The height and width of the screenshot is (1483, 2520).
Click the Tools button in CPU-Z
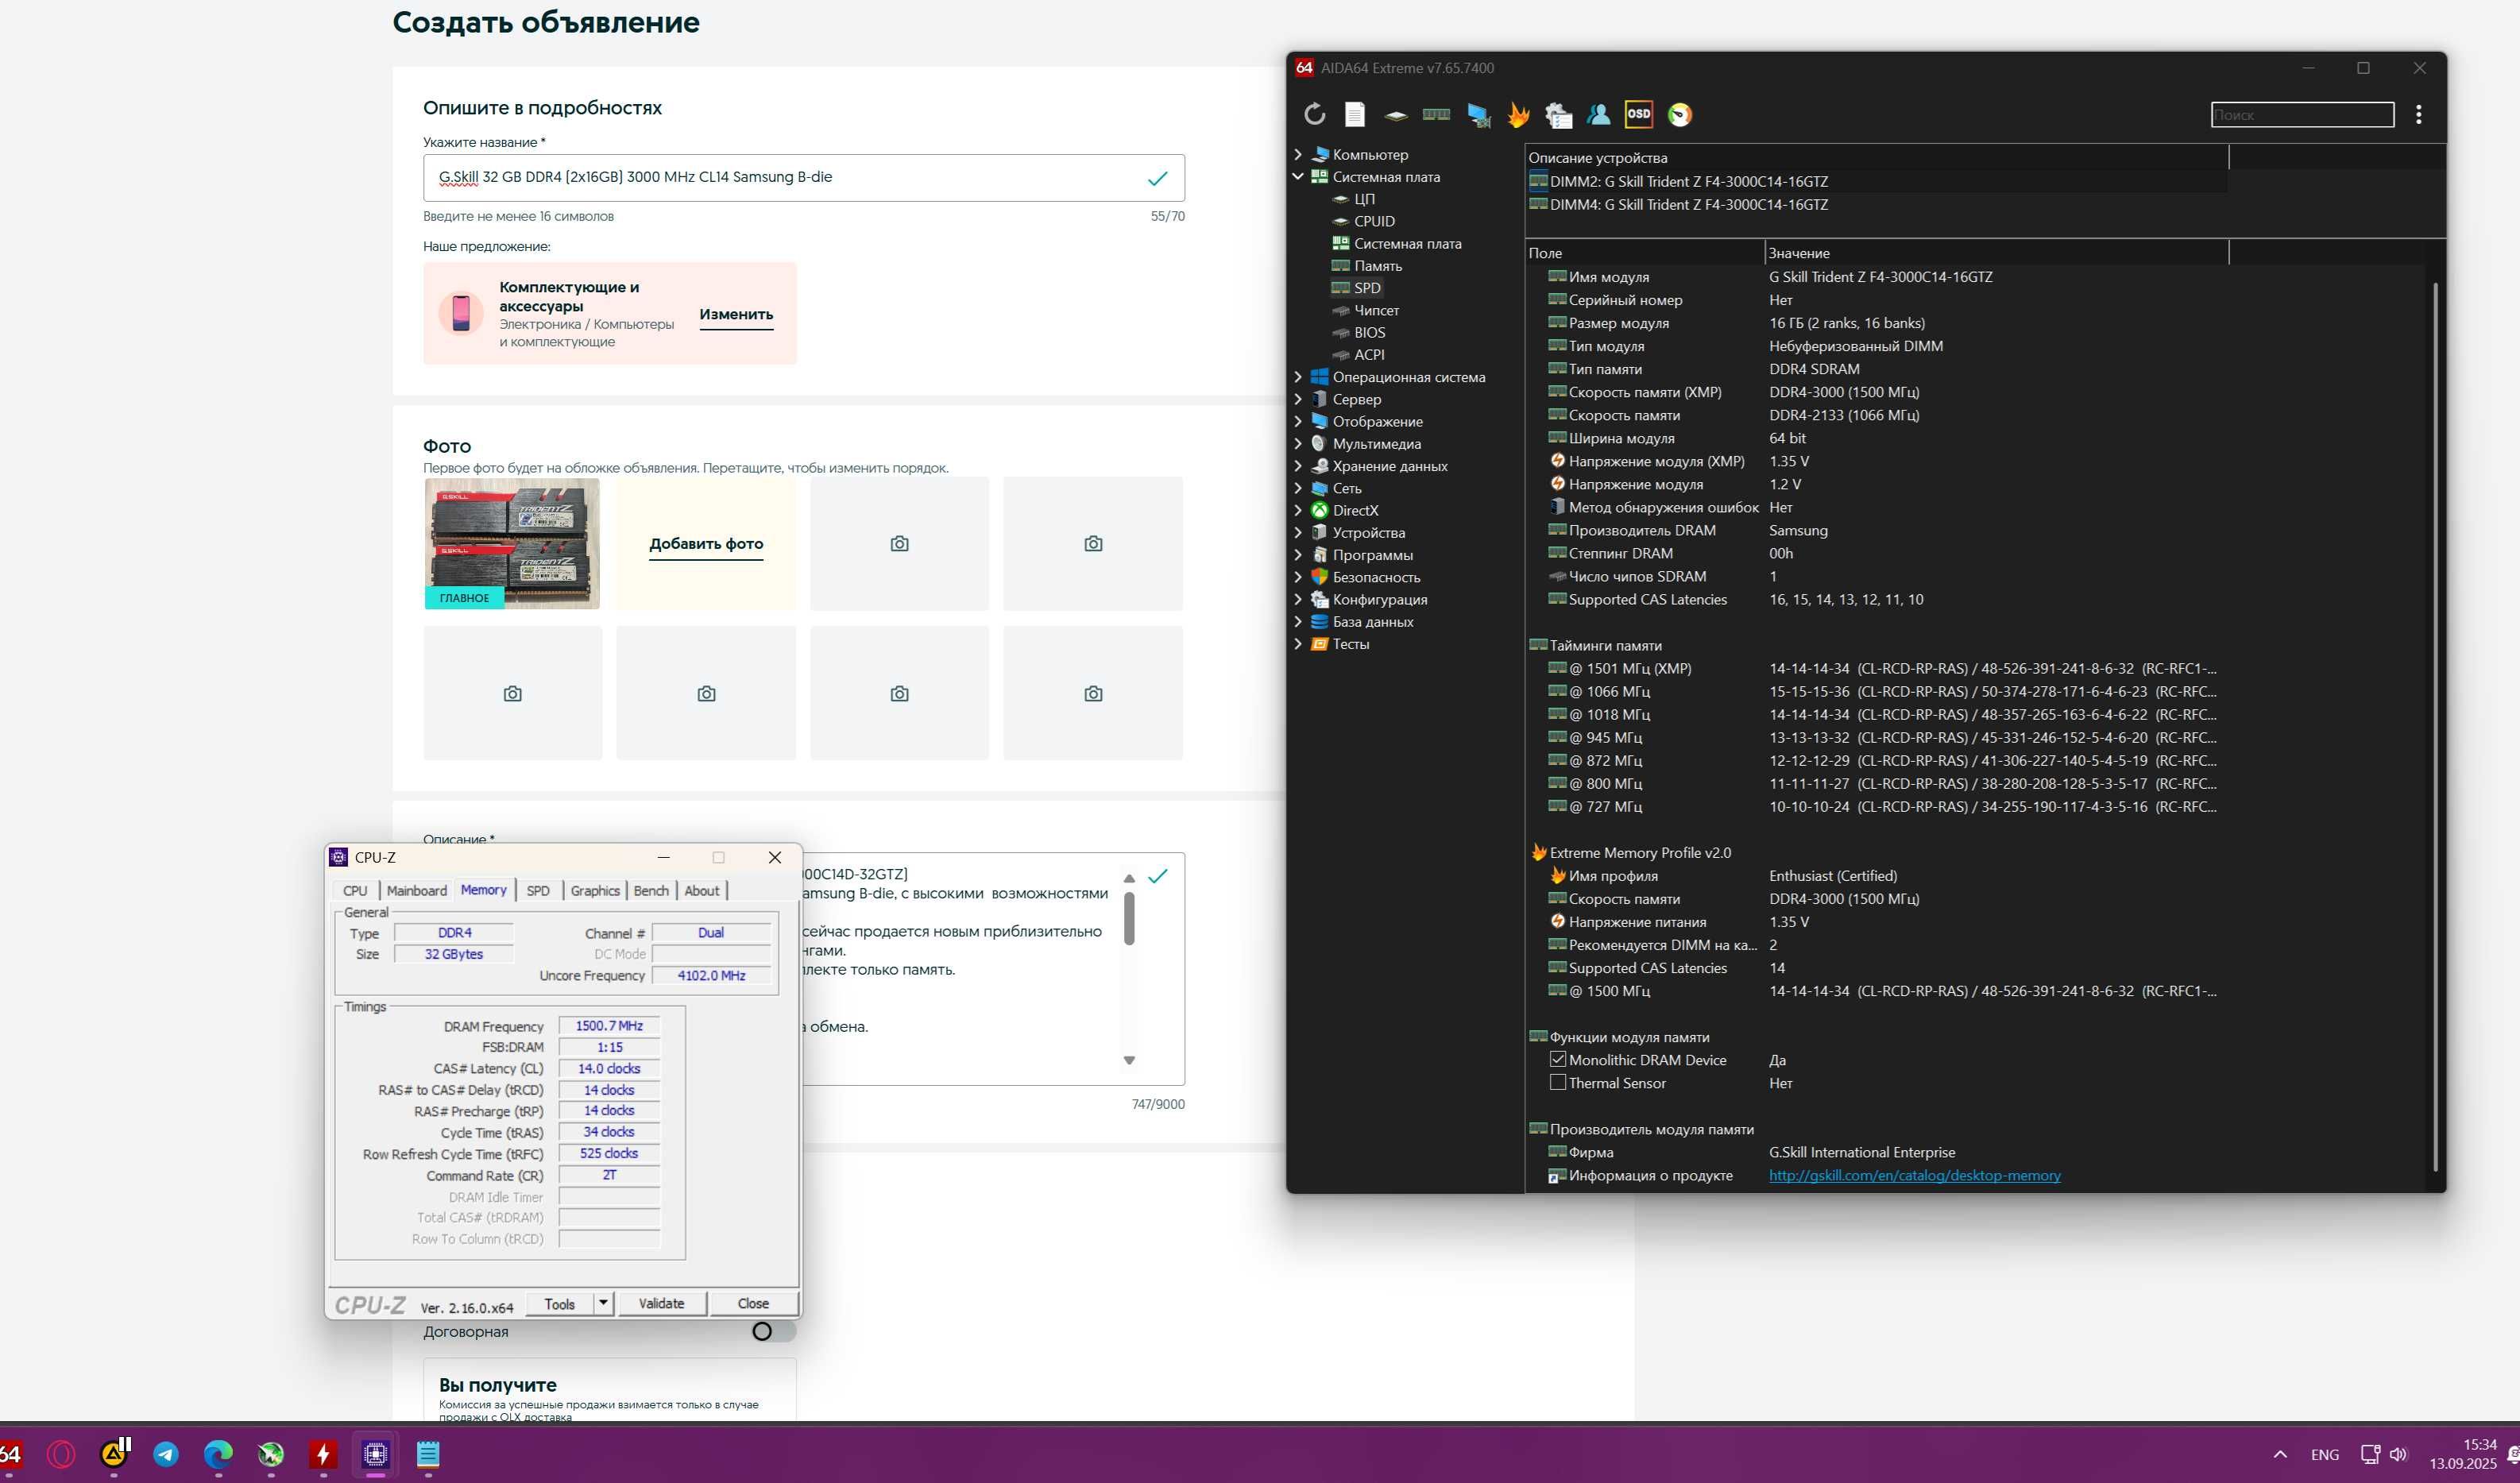point(560,1303)
